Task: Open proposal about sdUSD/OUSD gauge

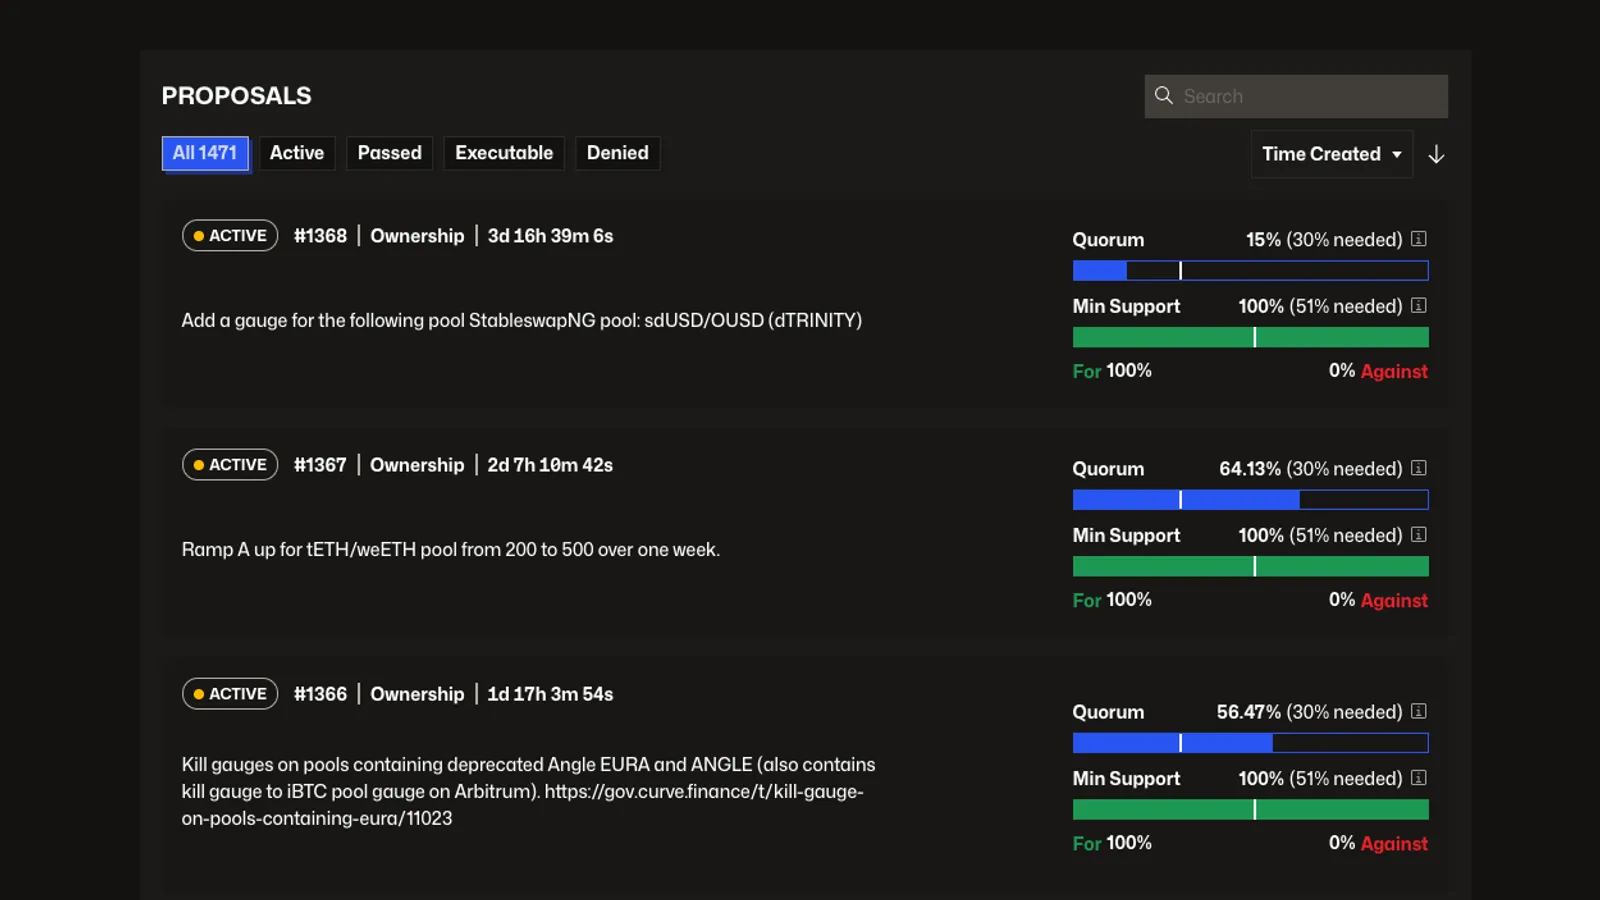Action: [x=521, y=320]
